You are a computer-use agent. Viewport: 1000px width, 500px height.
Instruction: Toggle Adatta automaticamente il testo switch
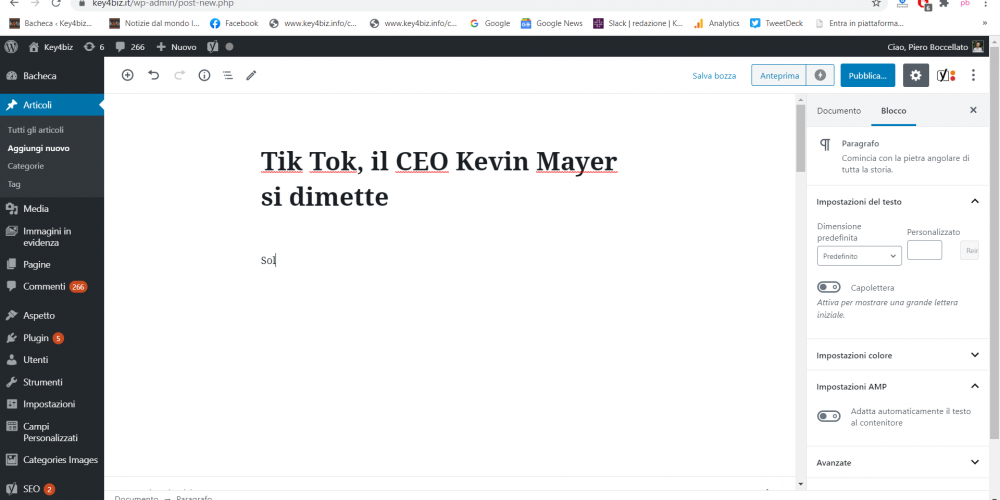(x=828, y=416)
